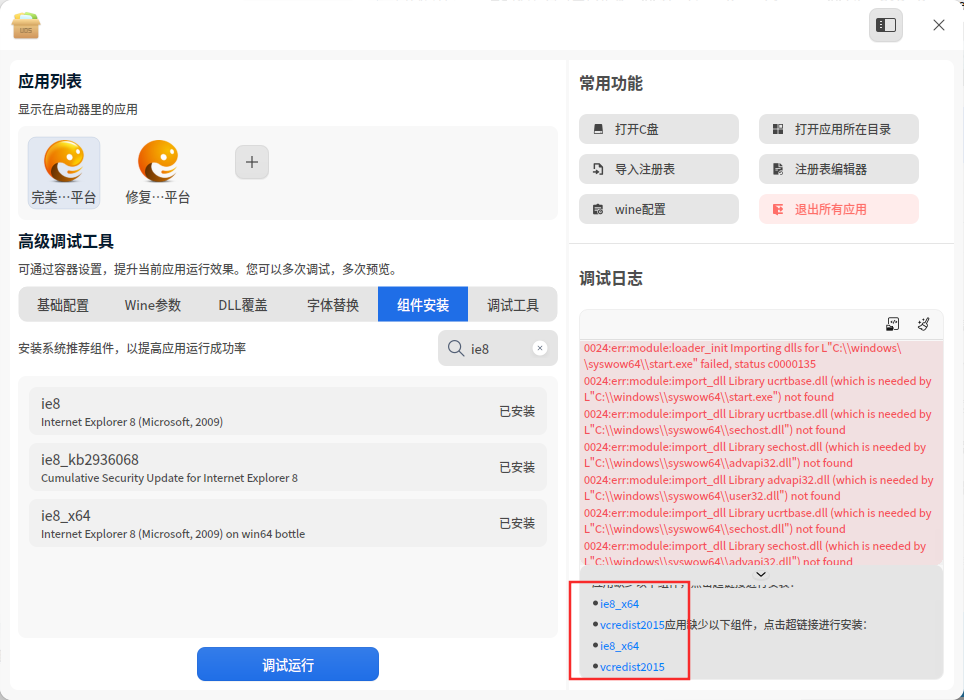Clear the ie8 search text
The image size is (964, 700).
tap(540, 348)
